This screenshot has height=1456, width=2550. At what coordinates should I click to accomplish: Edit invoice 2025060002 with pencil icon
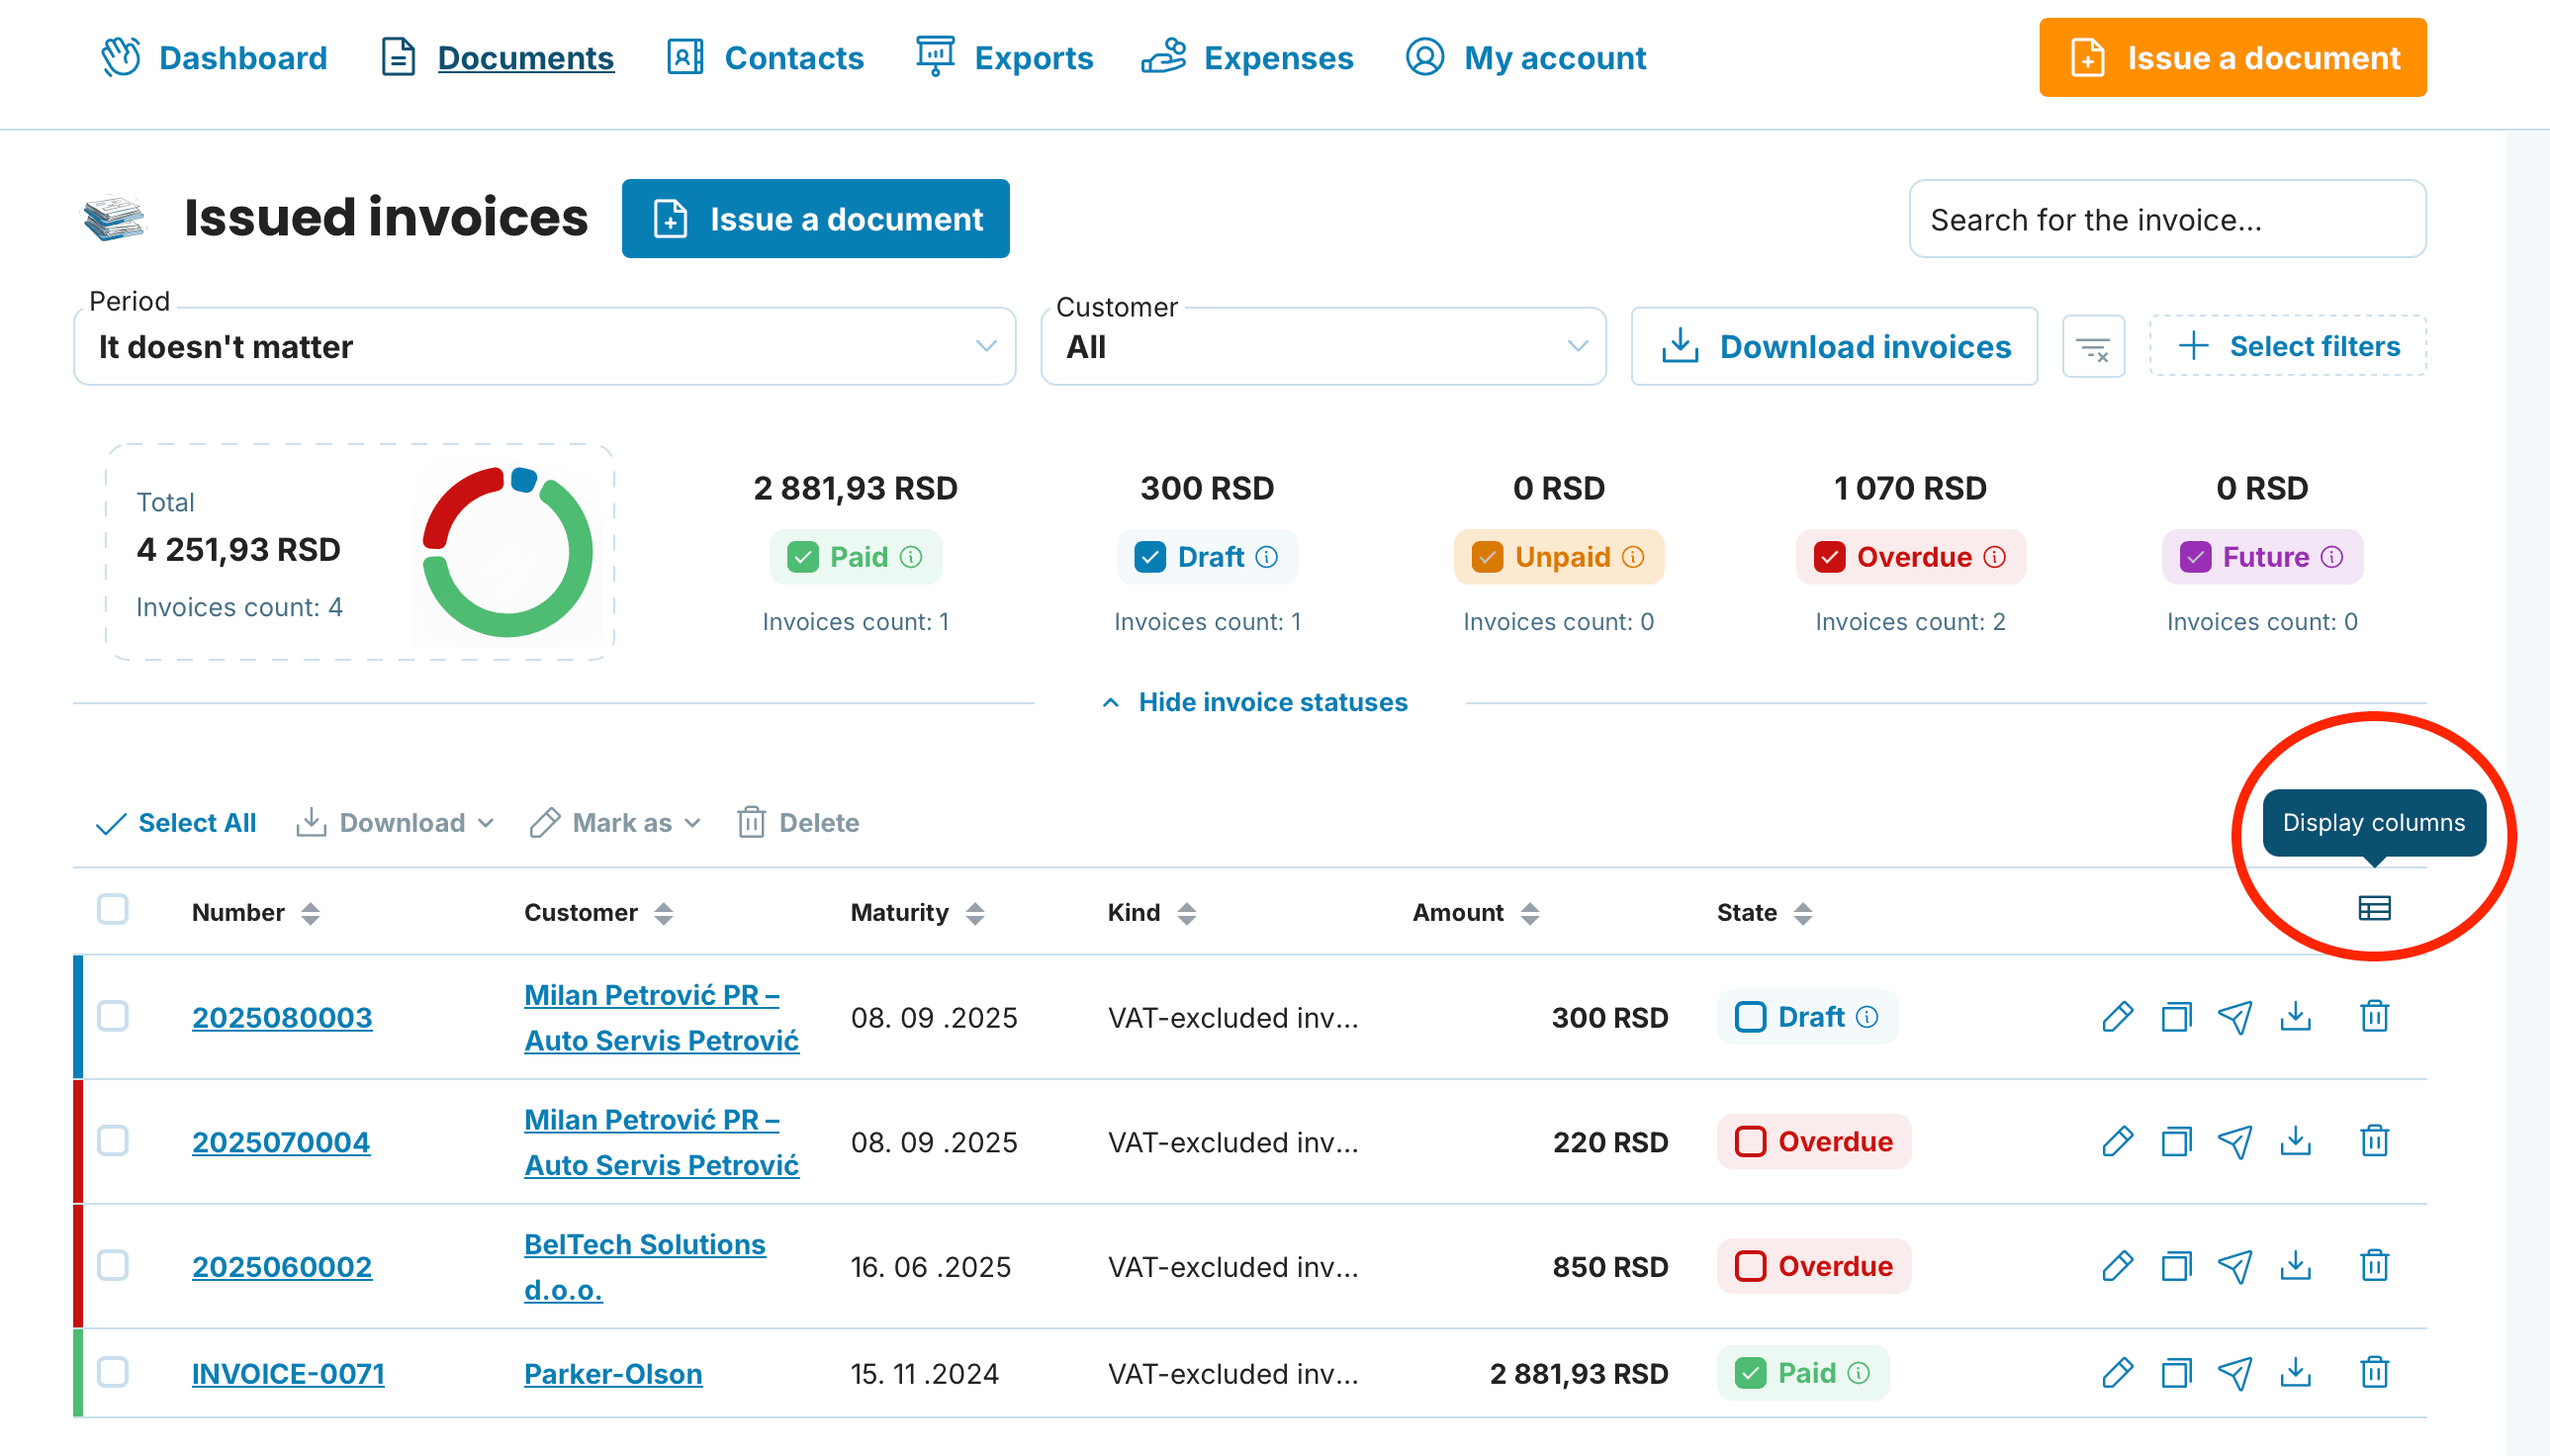pyautogui.click(x=2117, y=1266)
